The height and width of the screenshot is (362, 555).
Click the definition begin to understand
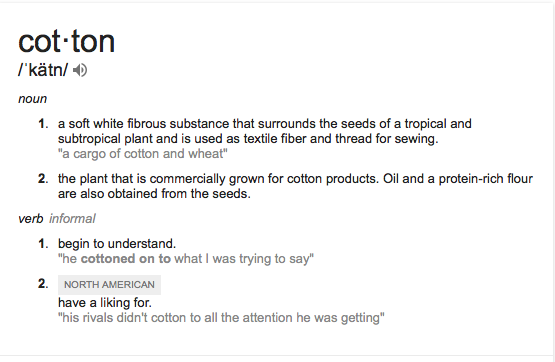[x=117, y=244]
